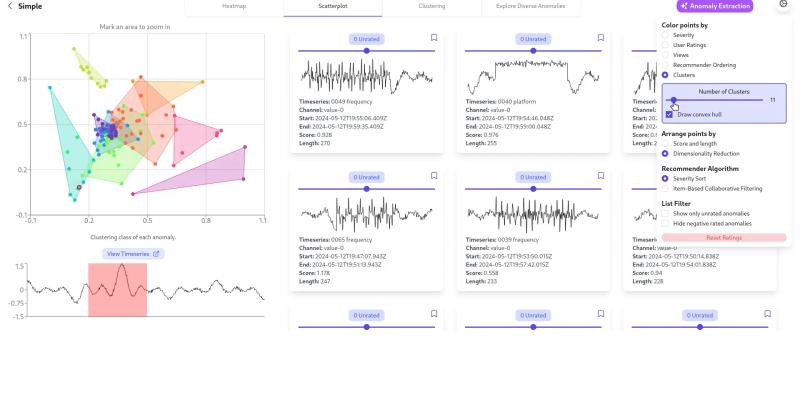Click the rating slider on 0049 frequency card
Viewport: 800px width, 416px height.
[x=366, y=50]
